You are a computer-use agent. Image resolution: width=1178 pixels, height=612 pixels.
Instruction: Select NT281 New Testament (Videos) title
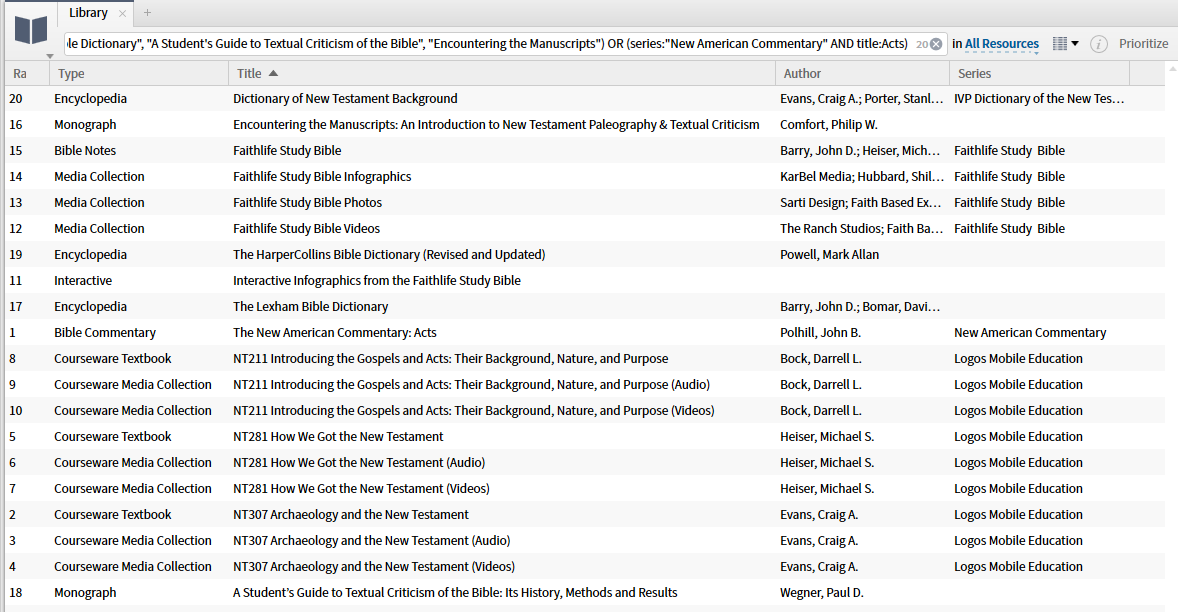(x=361, y=489)
